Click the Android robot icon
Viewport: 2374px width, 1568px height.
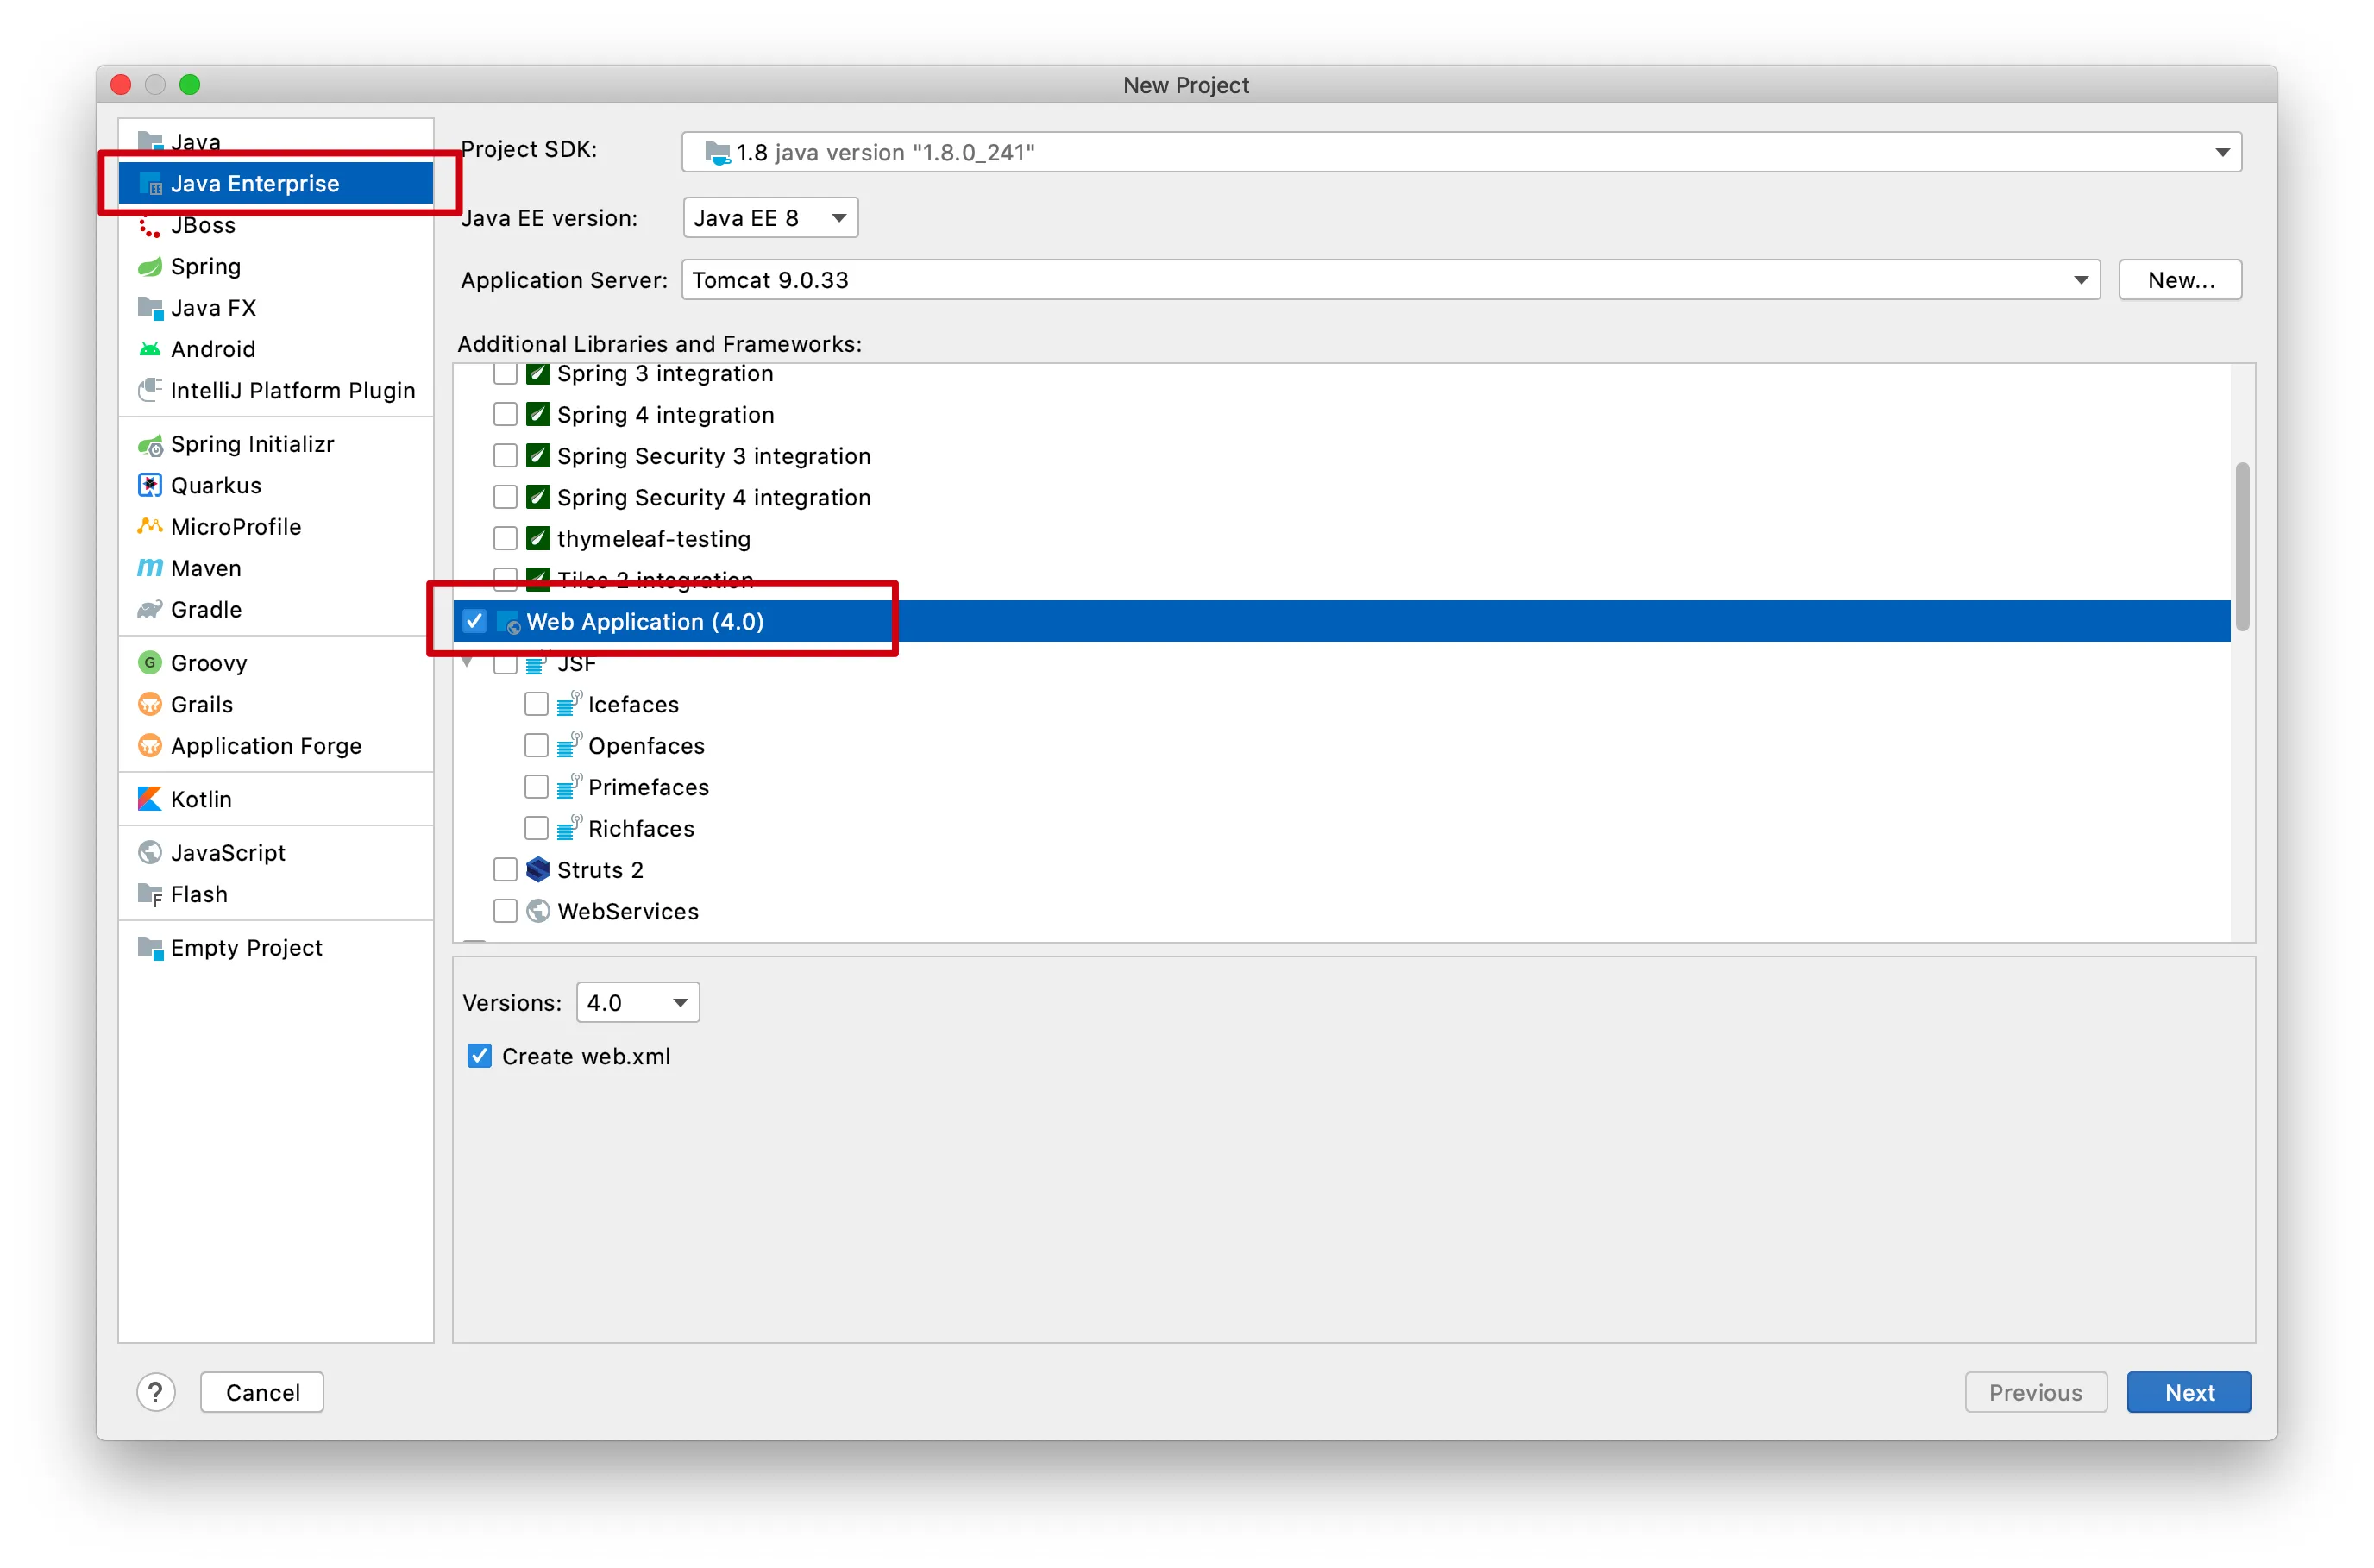pyautogui.click(x=149, y=349)
